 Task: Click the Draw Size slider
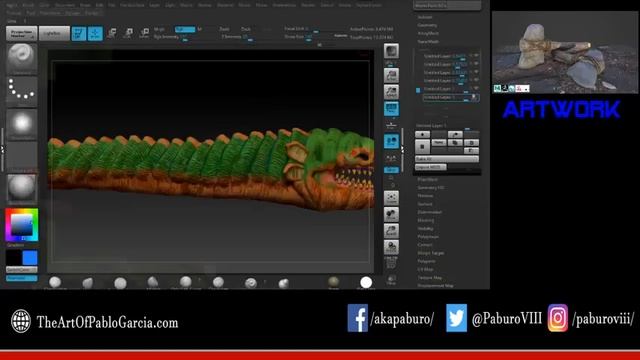point(304,37)
